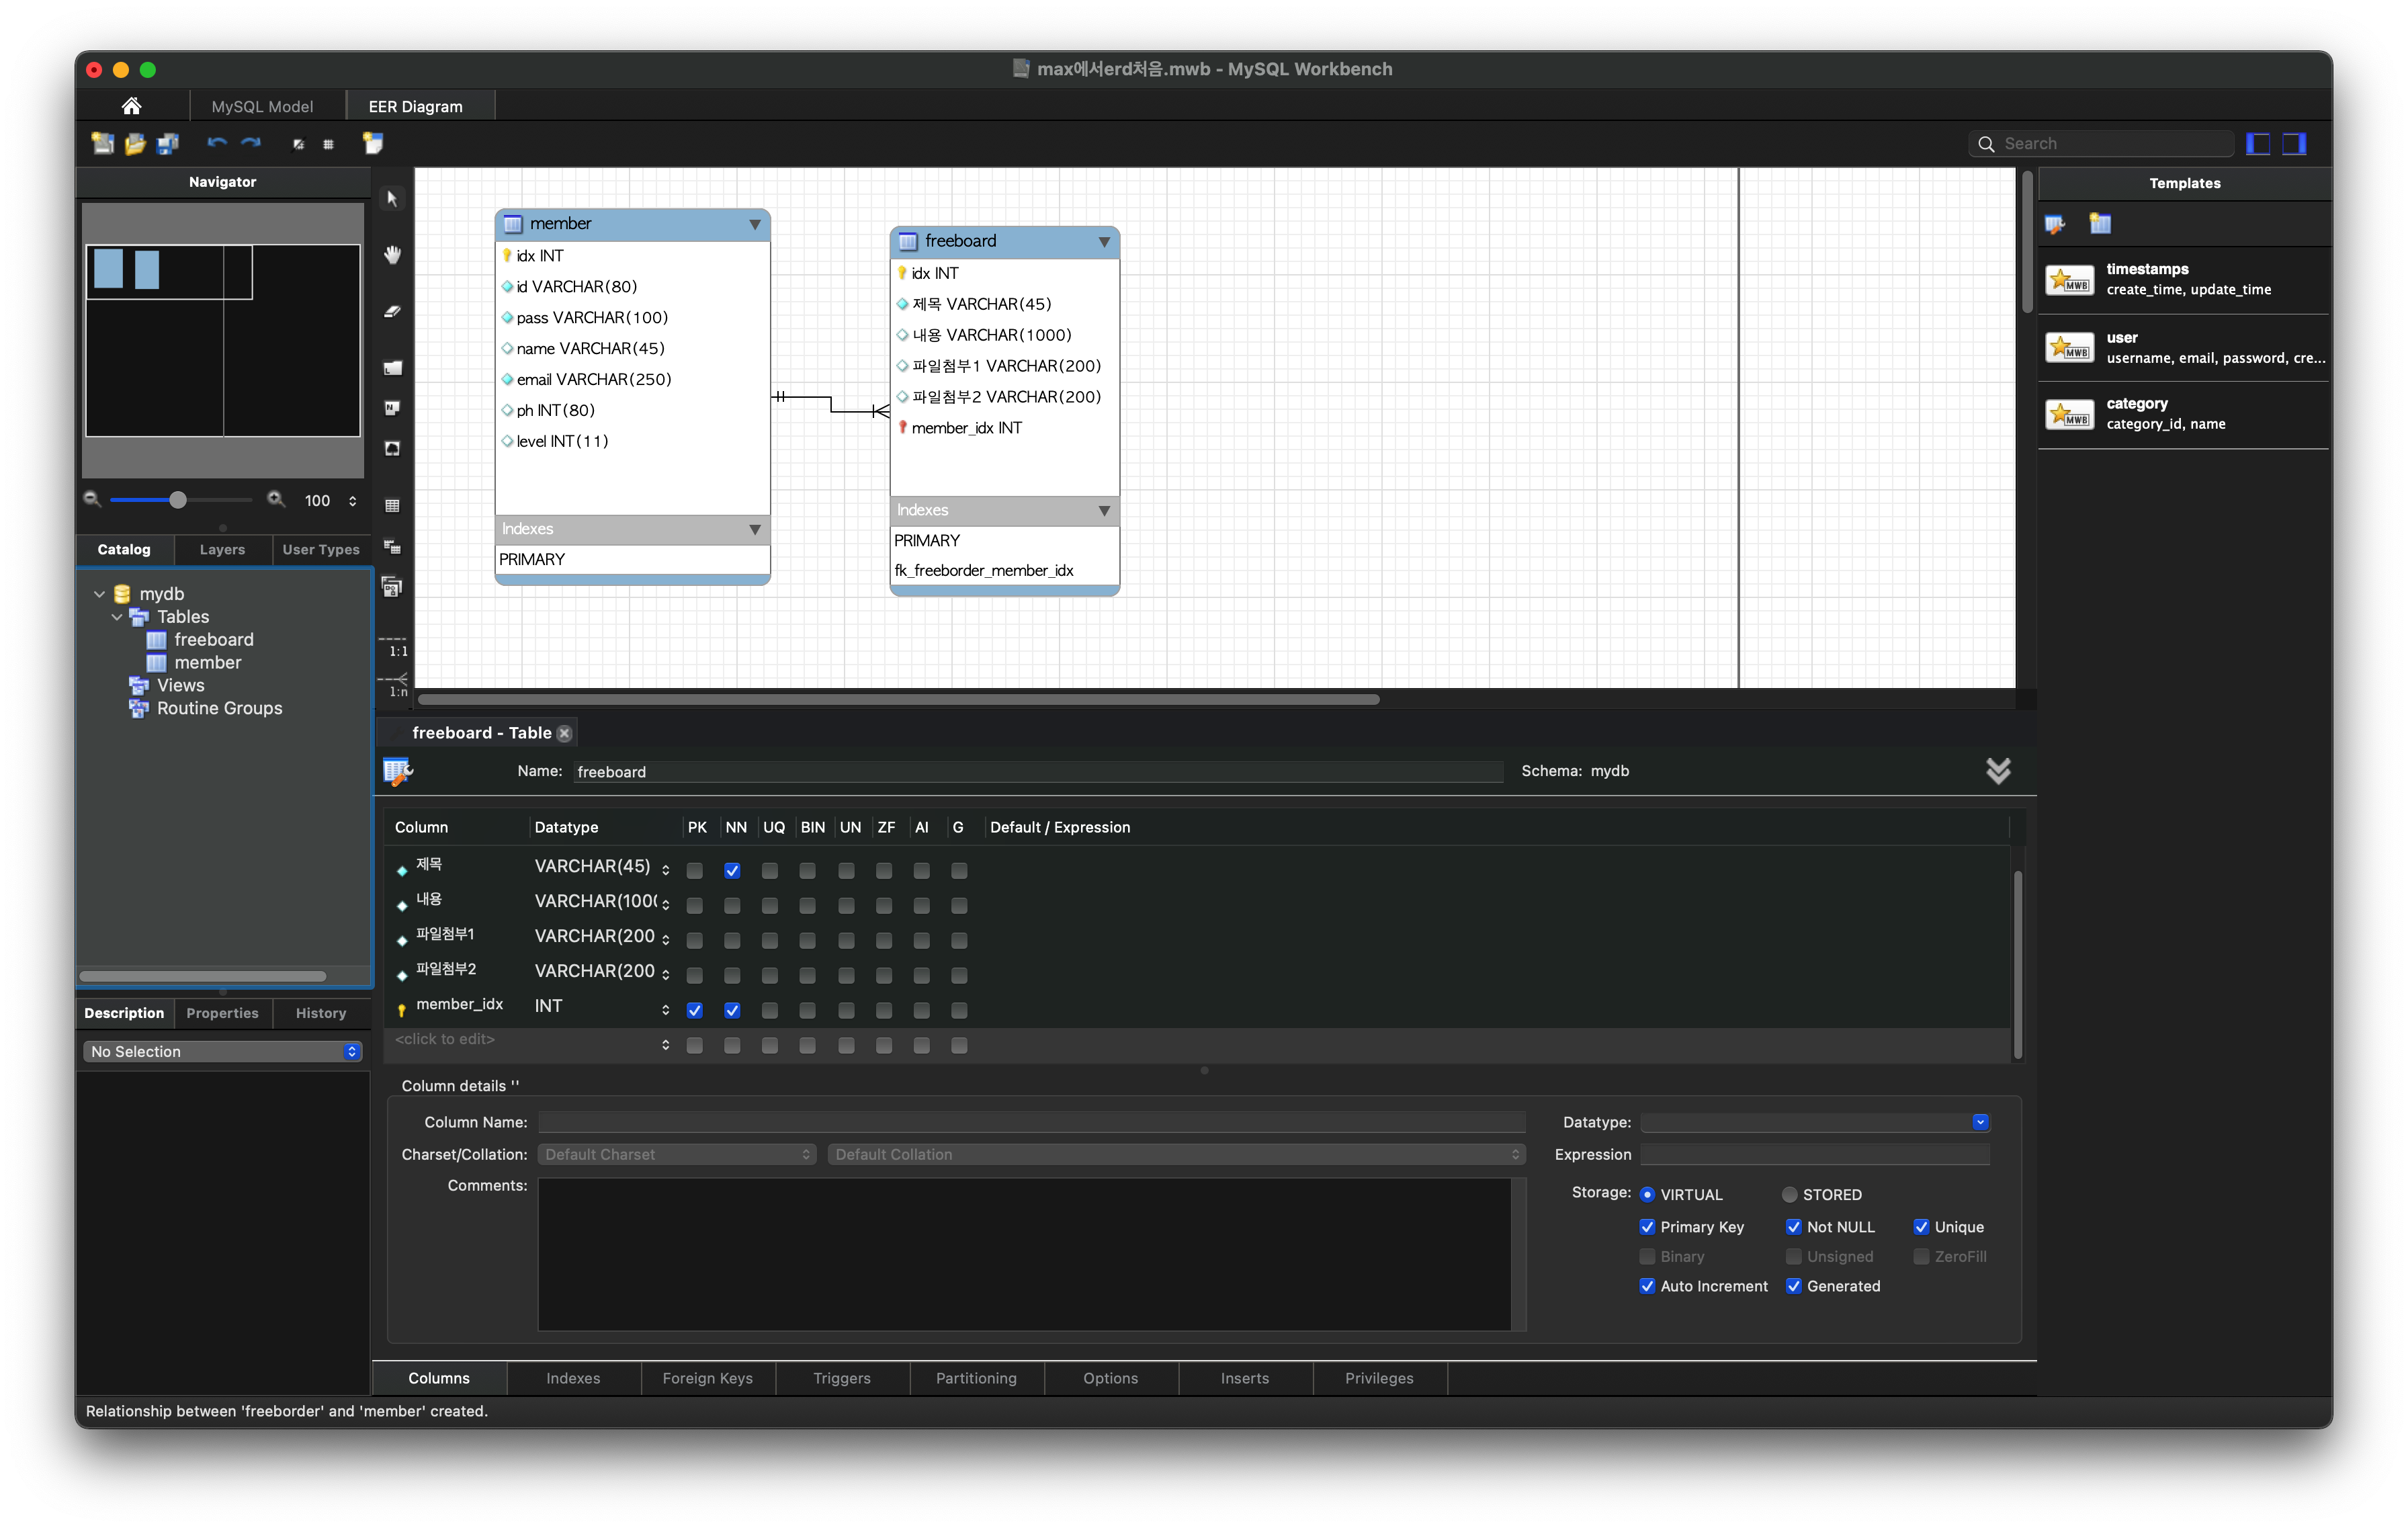The image size is (2408, 1528).
Task: Click the timestamps template entry
Action: click(x=2184, y=279)
